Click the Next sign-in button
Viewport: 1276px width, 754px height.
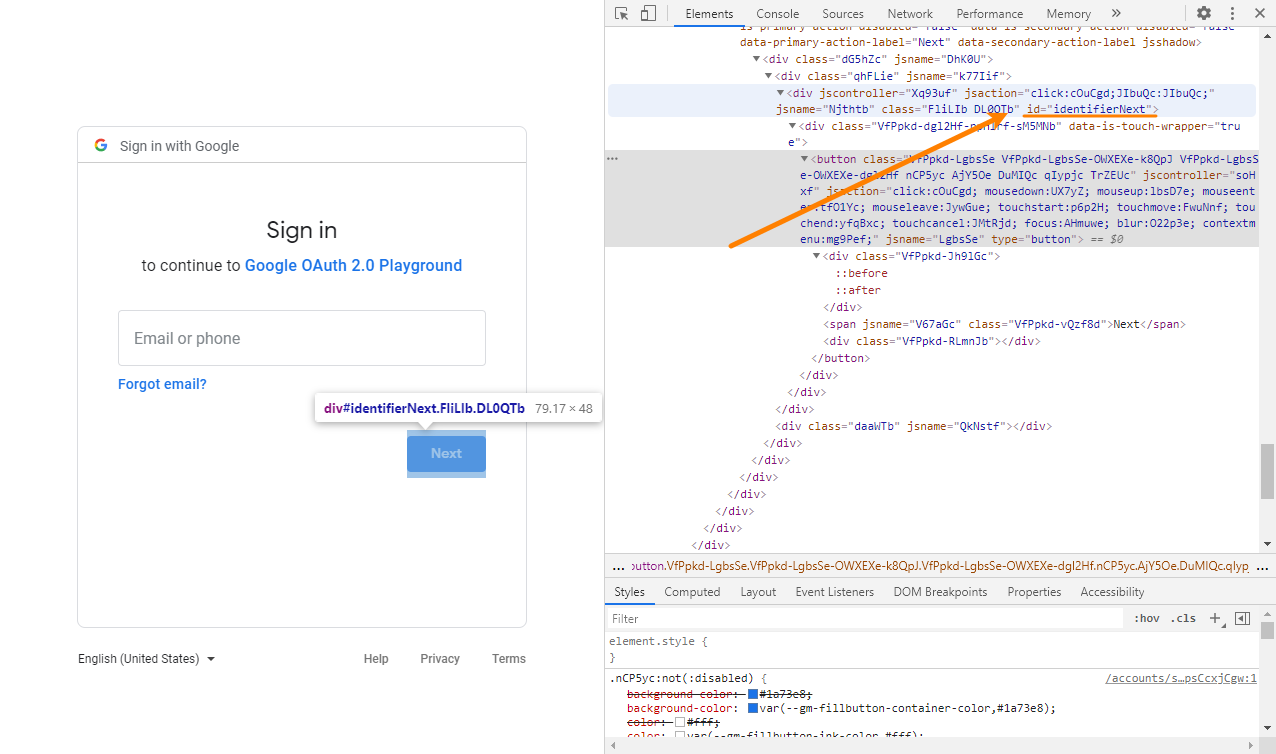(x=445, y=453)
